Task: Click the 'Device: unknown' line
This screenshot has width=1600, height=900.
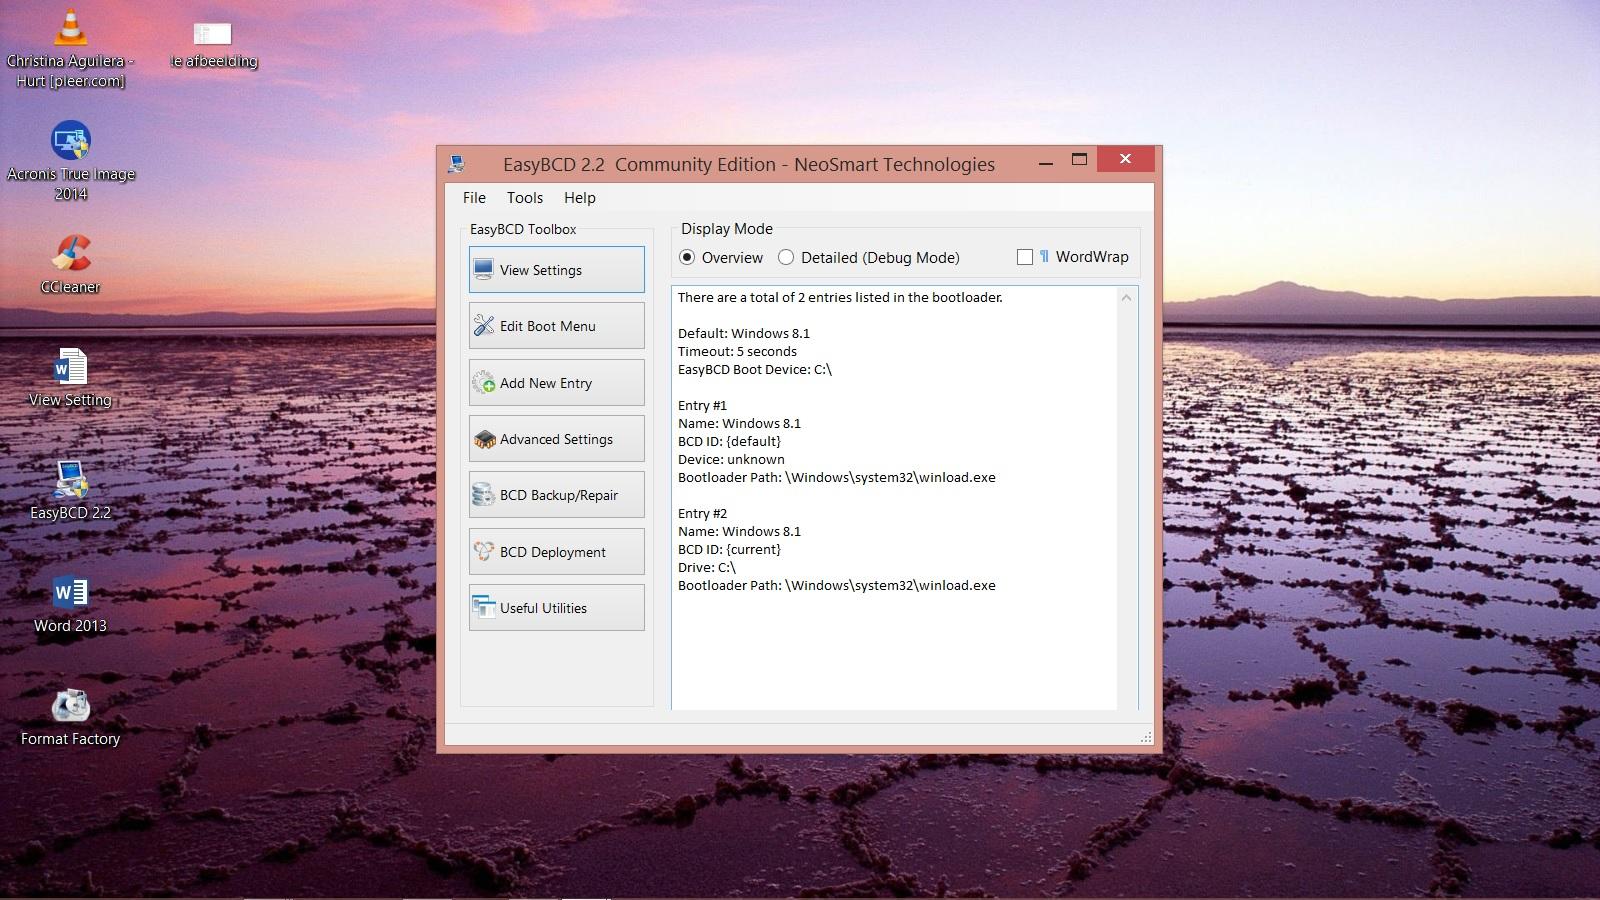Action: (731, 459)
